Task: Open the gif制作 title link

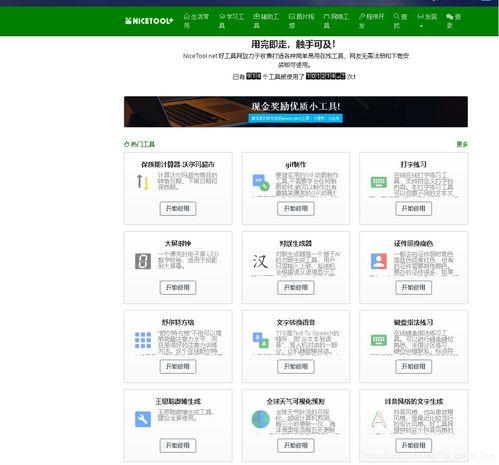Action: pos(296,164)
